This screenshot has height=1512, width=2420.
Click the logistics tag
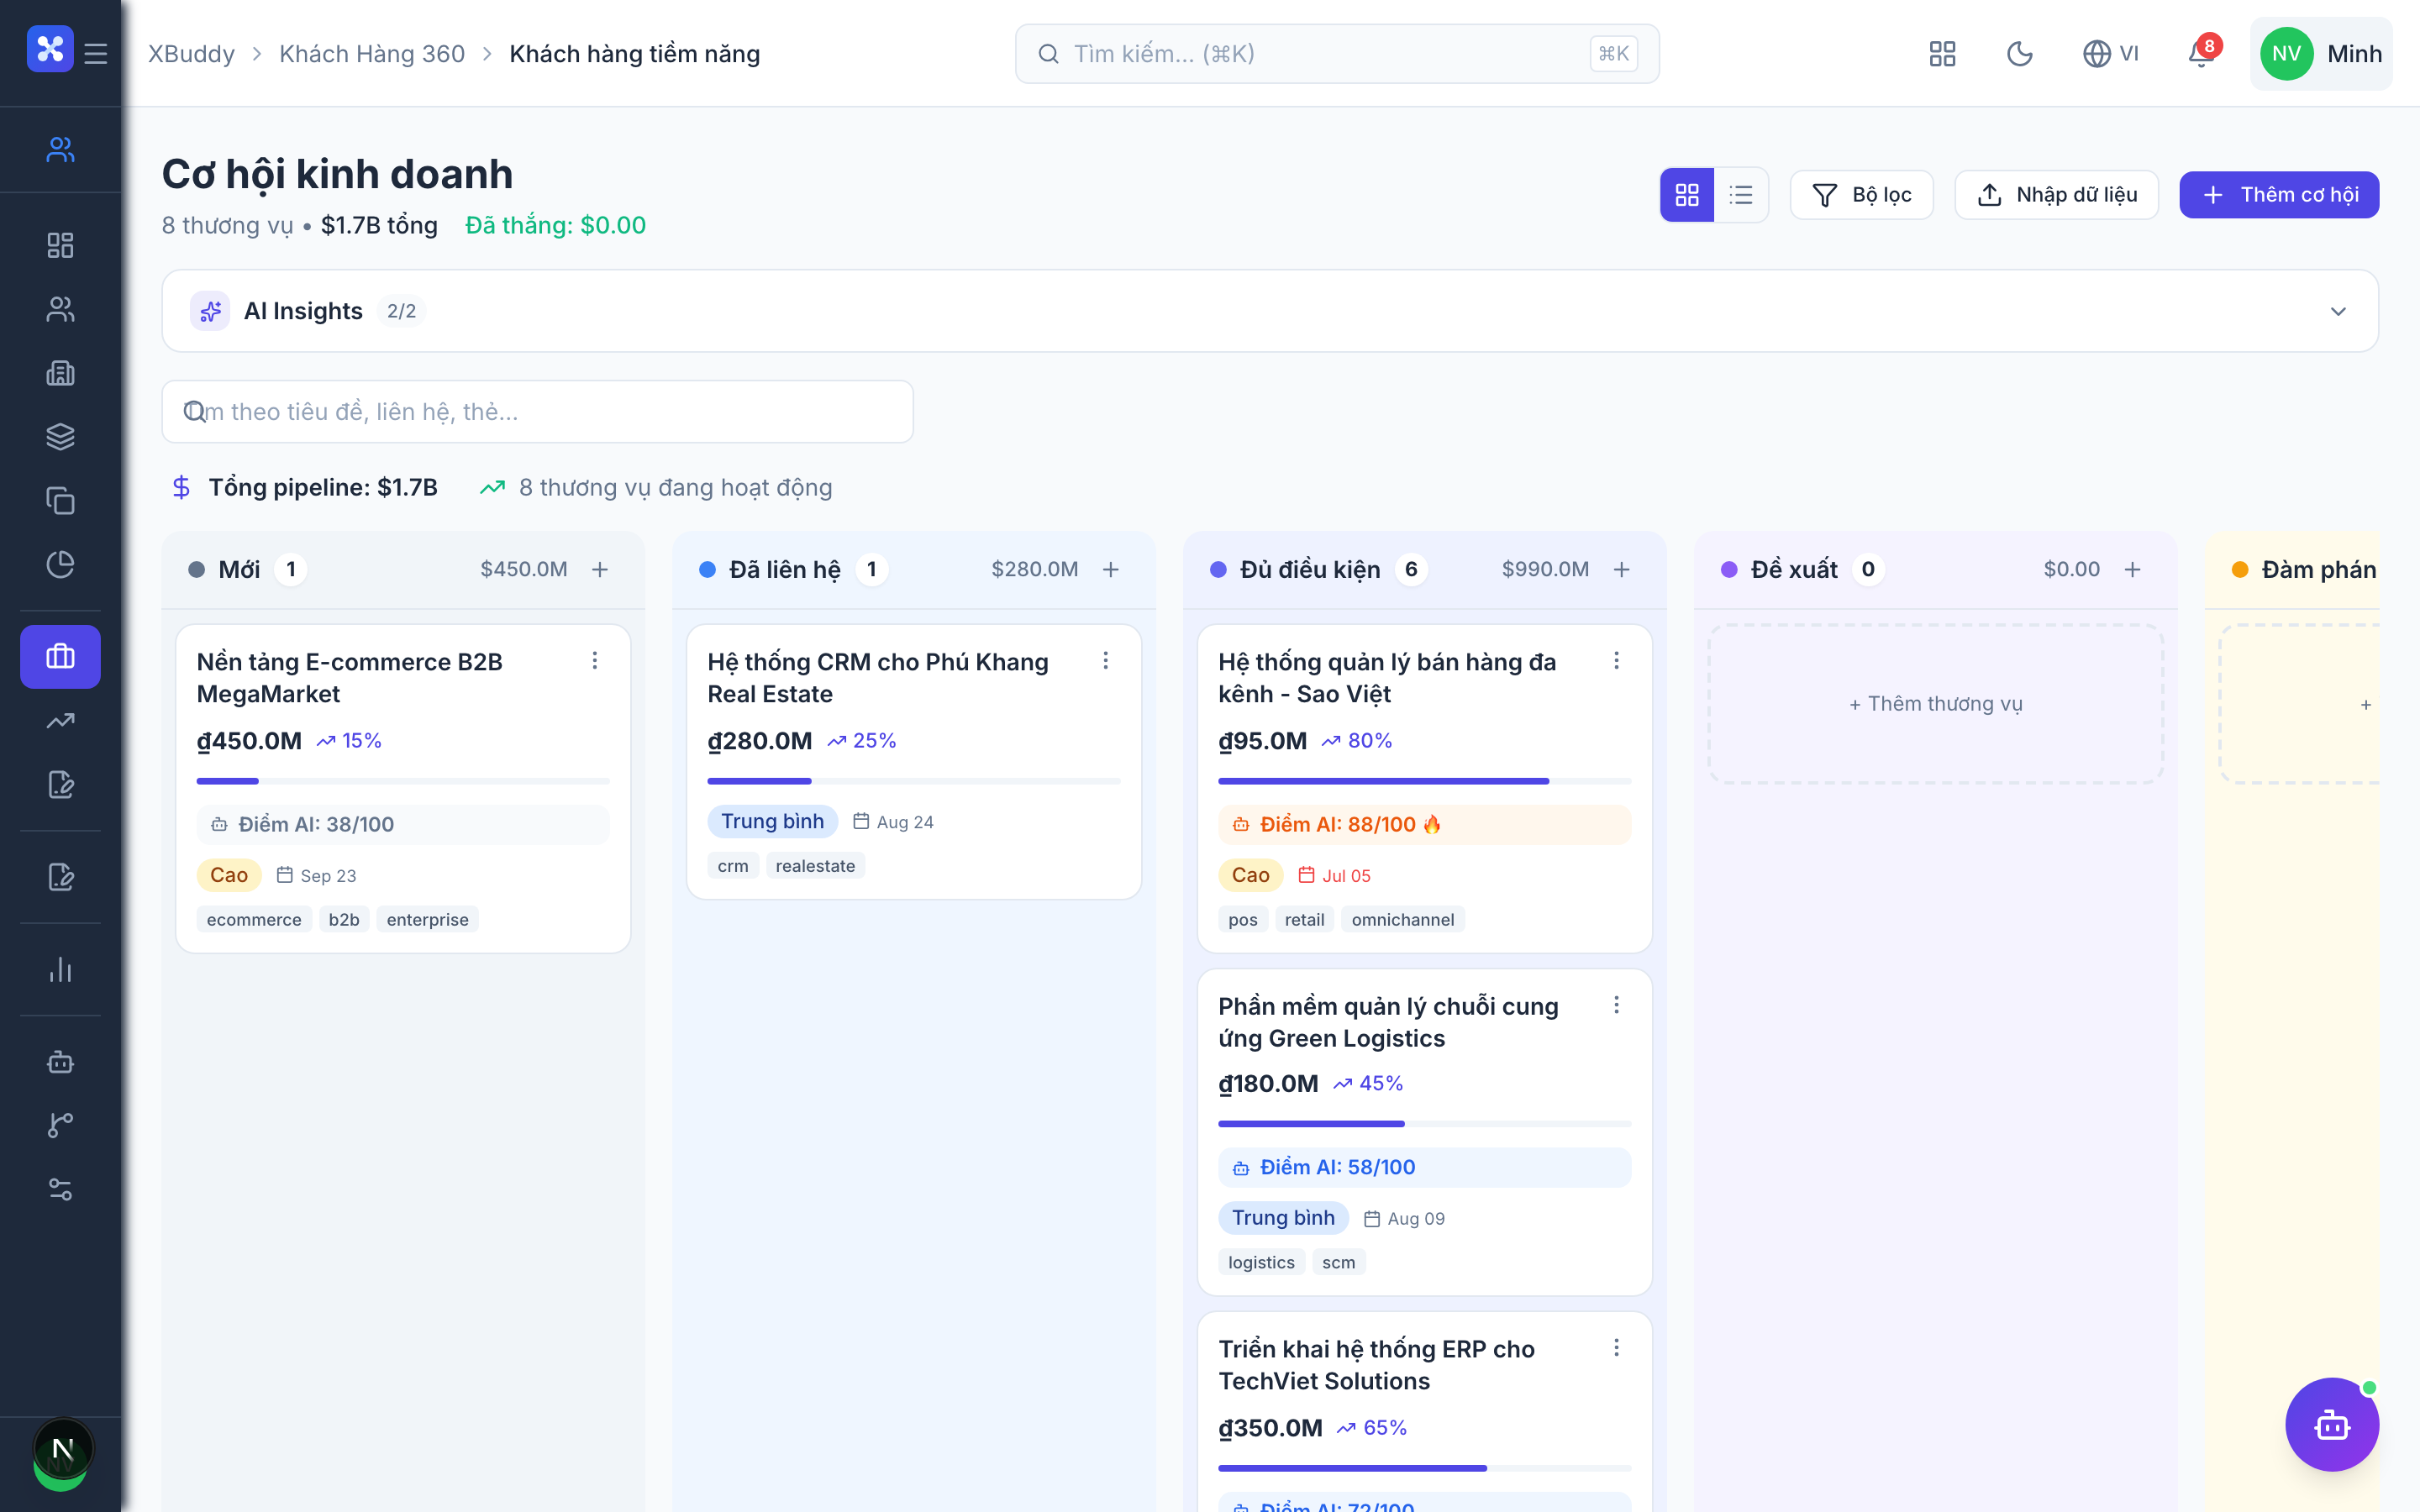[x=1261, y=1262]
